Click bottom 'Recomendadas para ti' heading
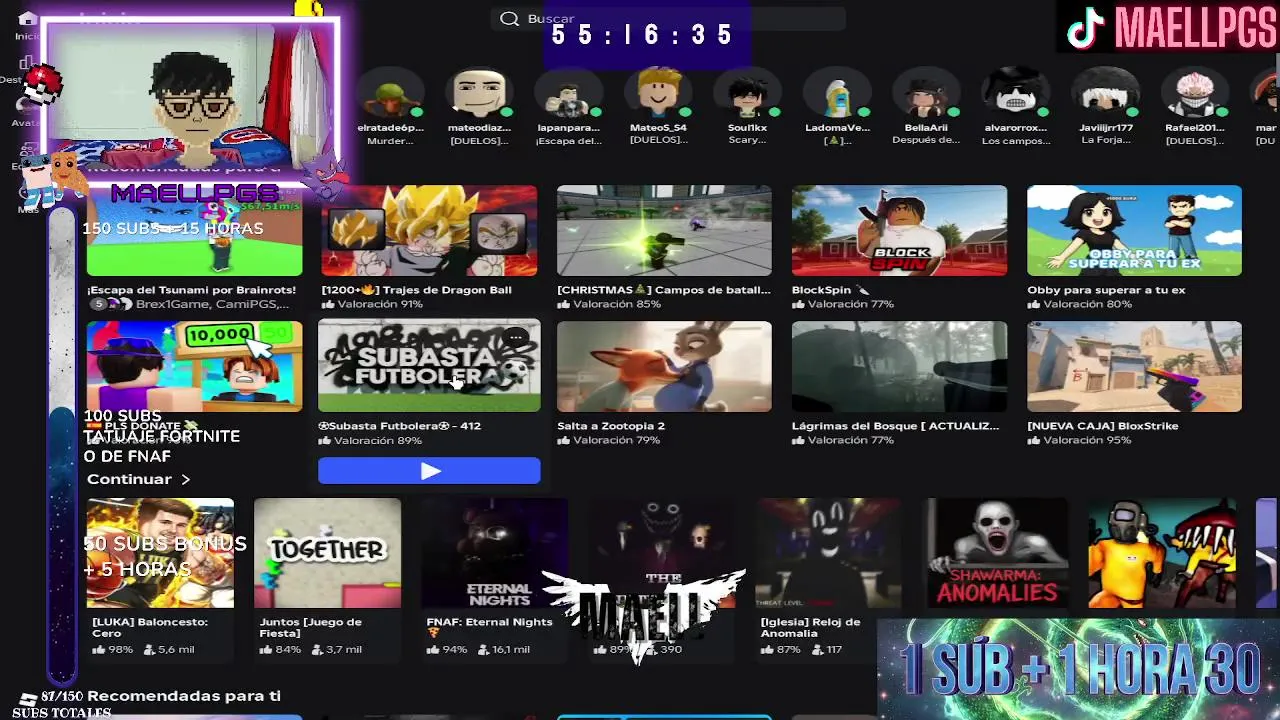Screen dimensions: 1280x720 pos(184,696)
